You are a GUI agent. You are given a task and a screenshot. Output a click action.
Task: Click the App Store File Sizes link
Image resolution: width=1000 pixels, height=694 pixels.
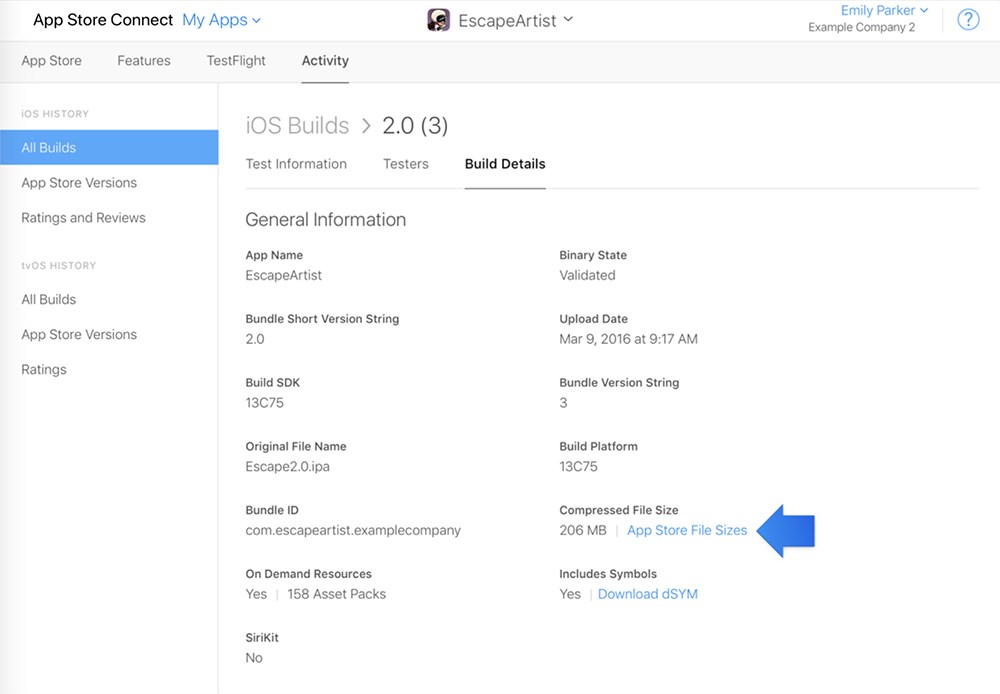(687, 531)
